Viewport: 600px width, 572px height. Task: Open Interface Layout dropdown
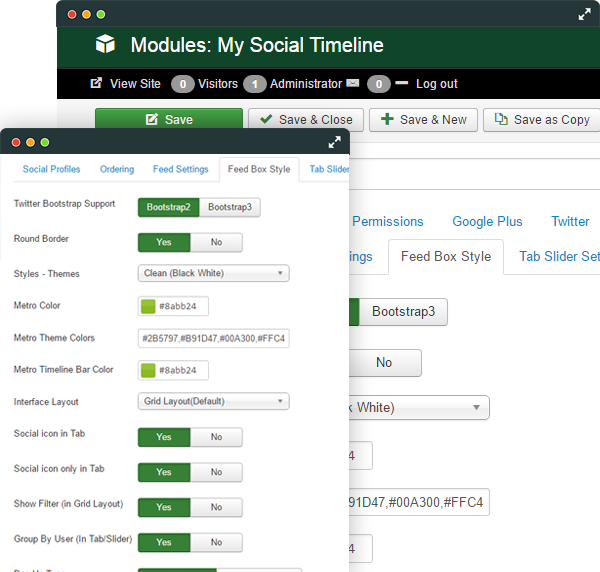coord(214,401)
